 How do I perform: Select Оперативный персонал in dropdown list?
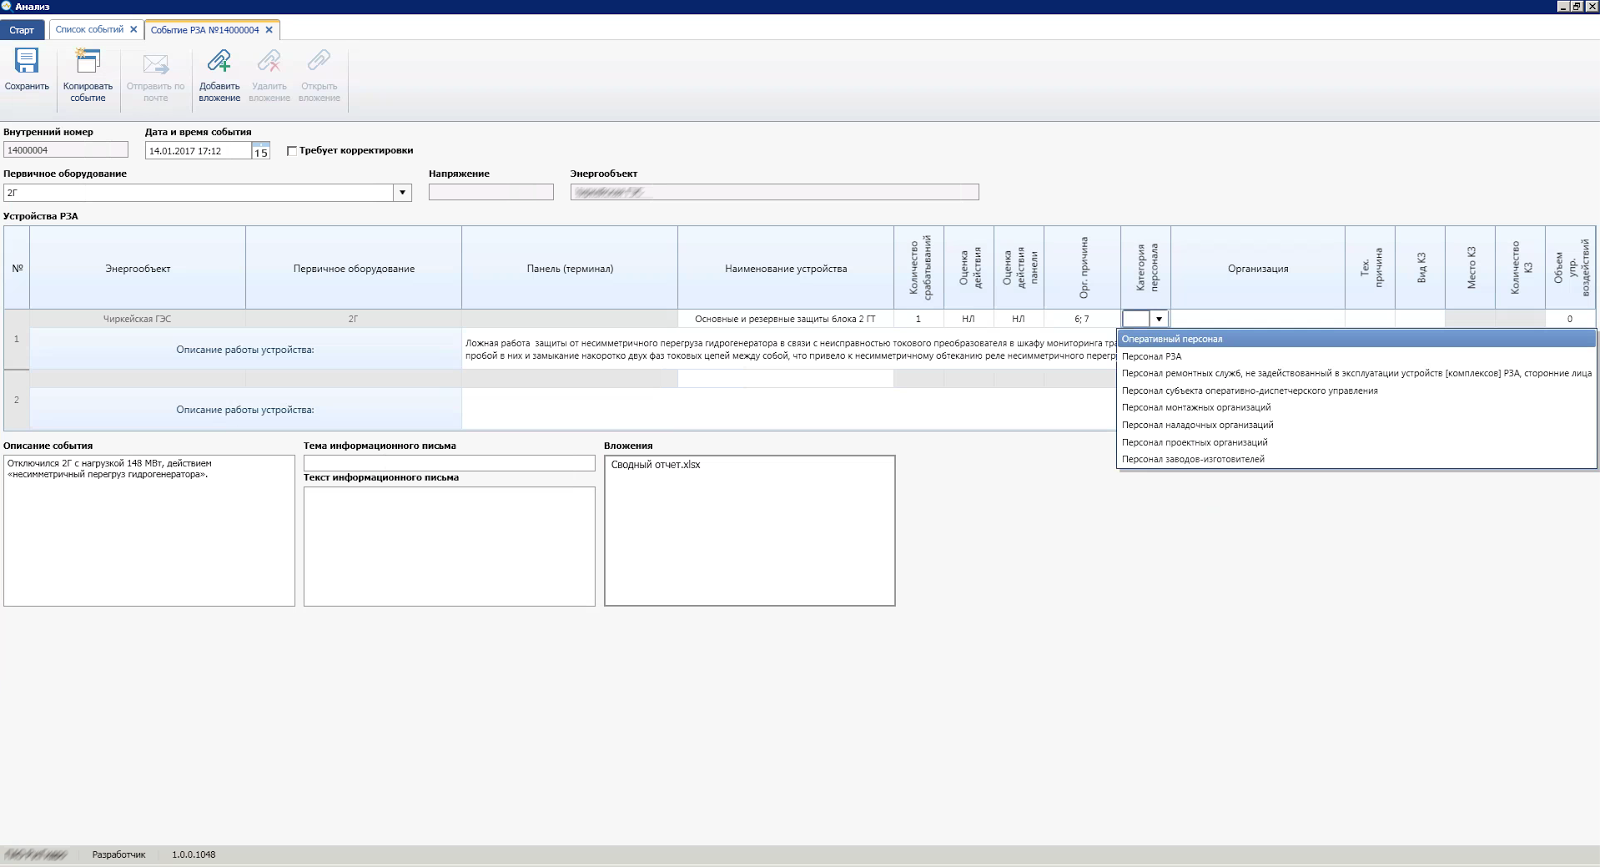pos(1356,339)
